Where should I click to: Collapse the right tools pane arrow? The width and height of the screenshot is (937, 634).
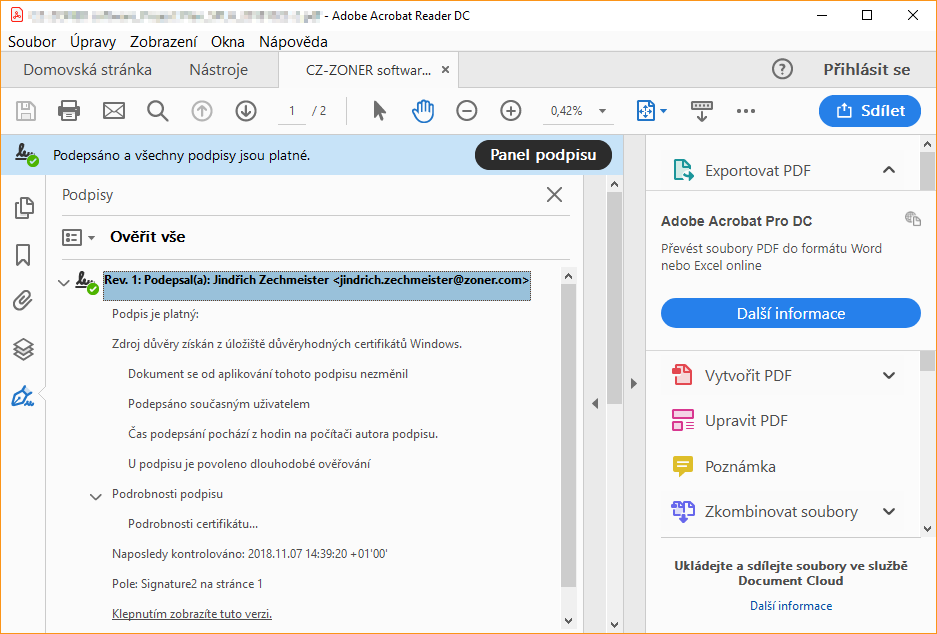[633, 384]
